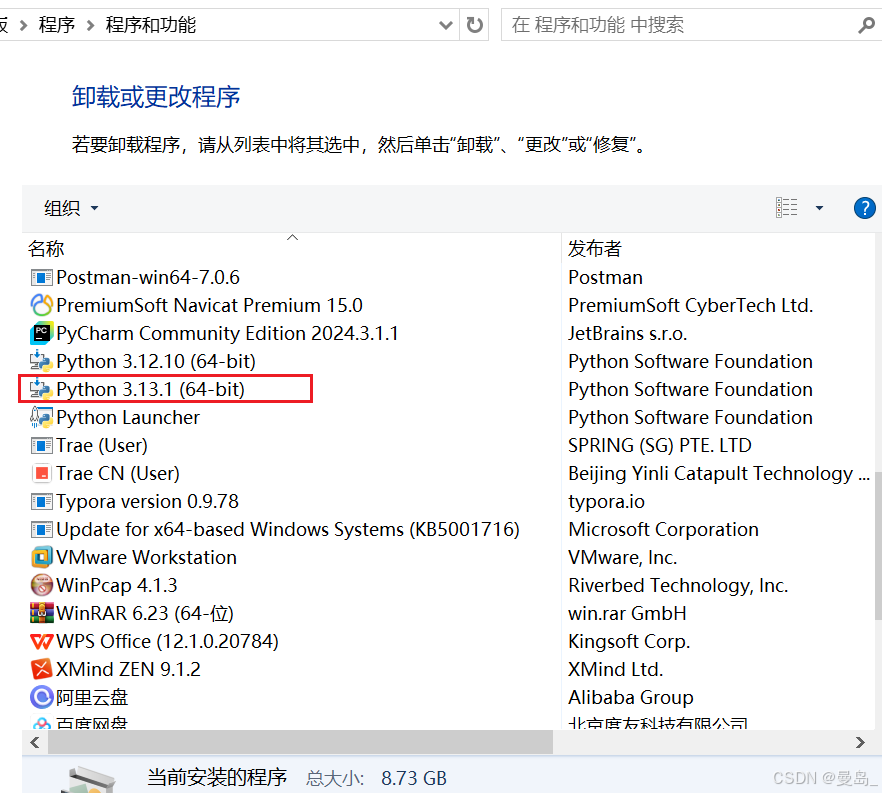The image size is (882, 793).
Task: Click the WPS Office icon
Action: pyautogui.click(x=41, y=642)
